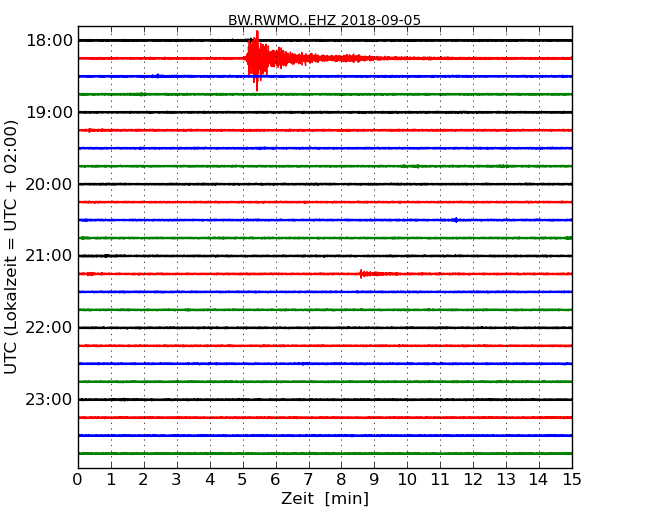Viewport: 650px width, 520px height.
Task: Click the 22:00 time label
Action: point(49,328)
